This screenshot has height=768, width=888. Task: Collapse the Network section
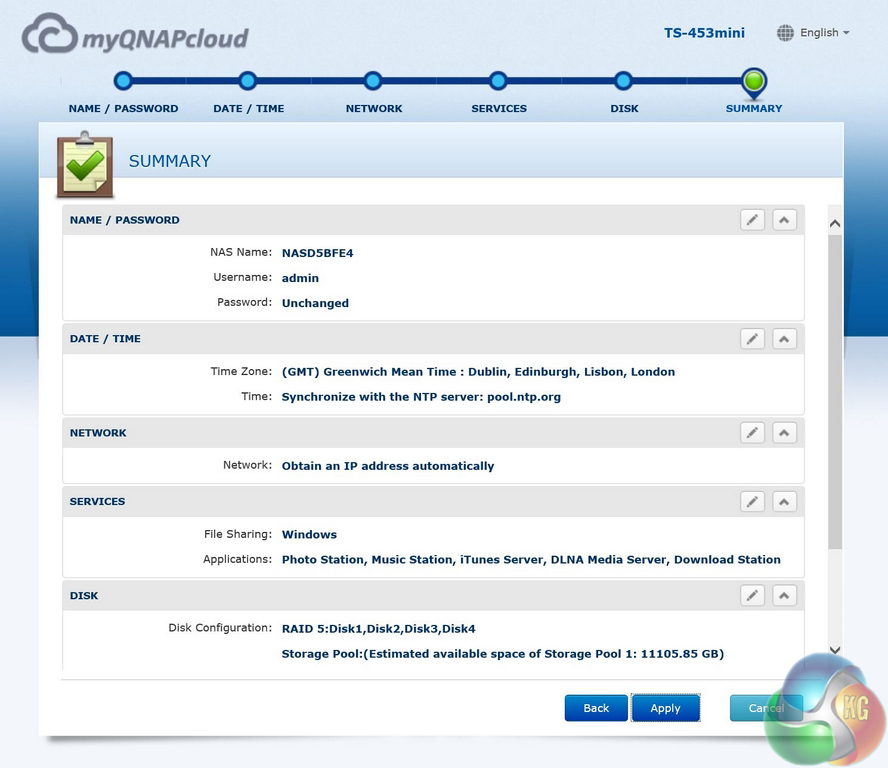(x=784, y=433)
